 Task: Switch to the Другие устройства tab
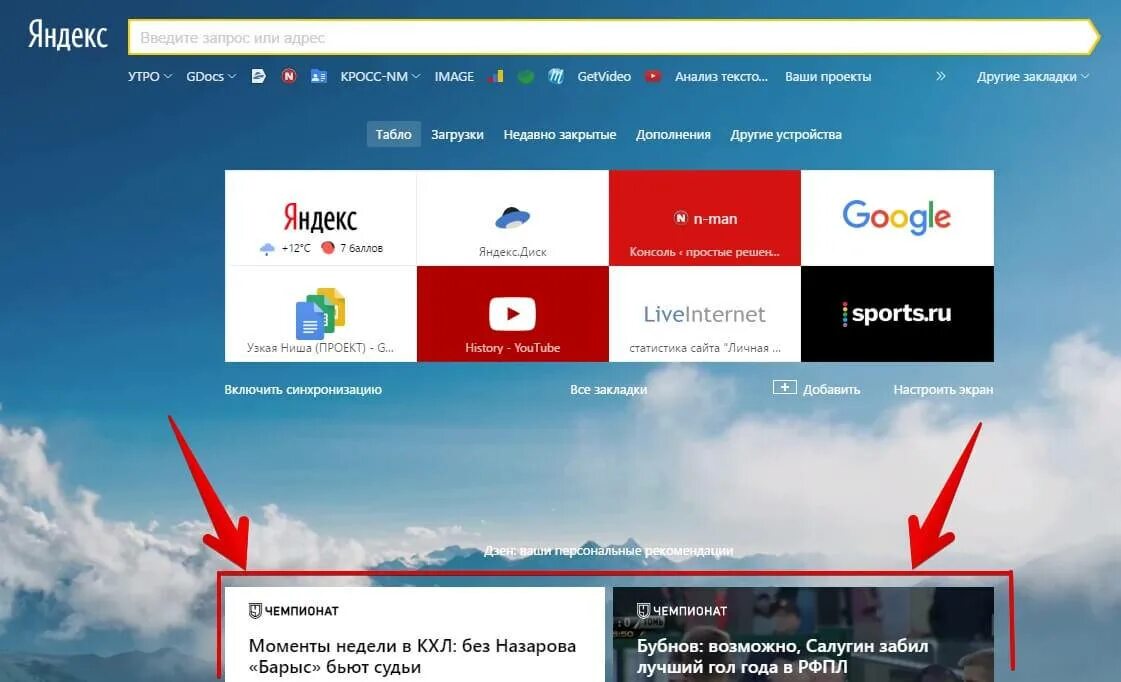(786, 134)
